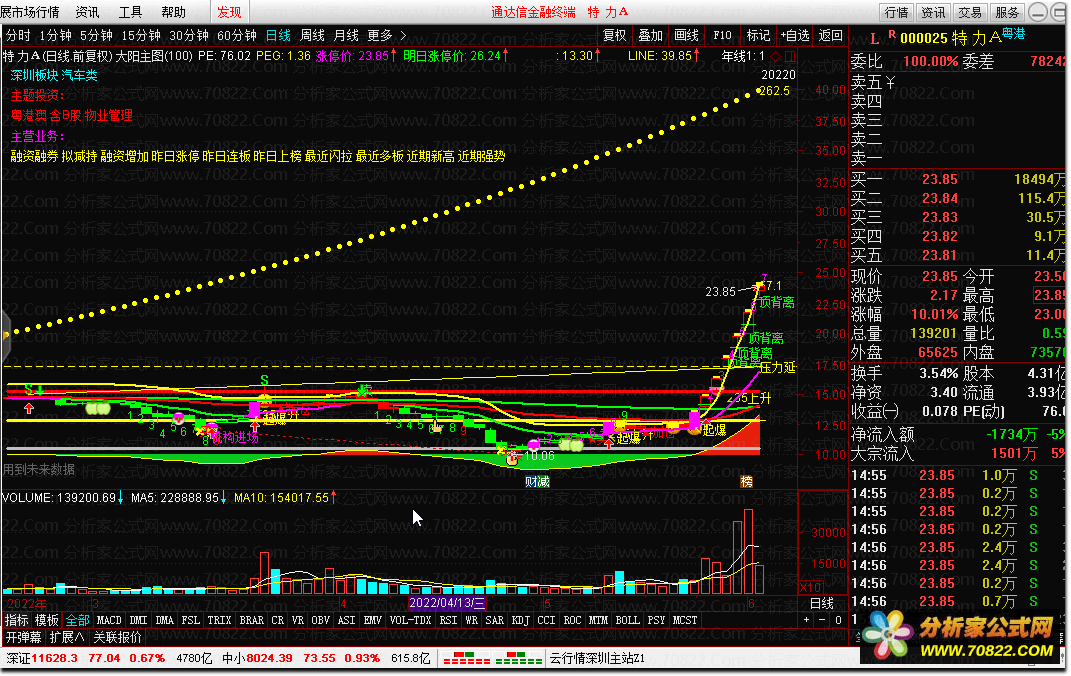Click the plus zoom-in icon on indicator bar
Viewport: 1071px width, 676px height.
click(x=807, y=620)
